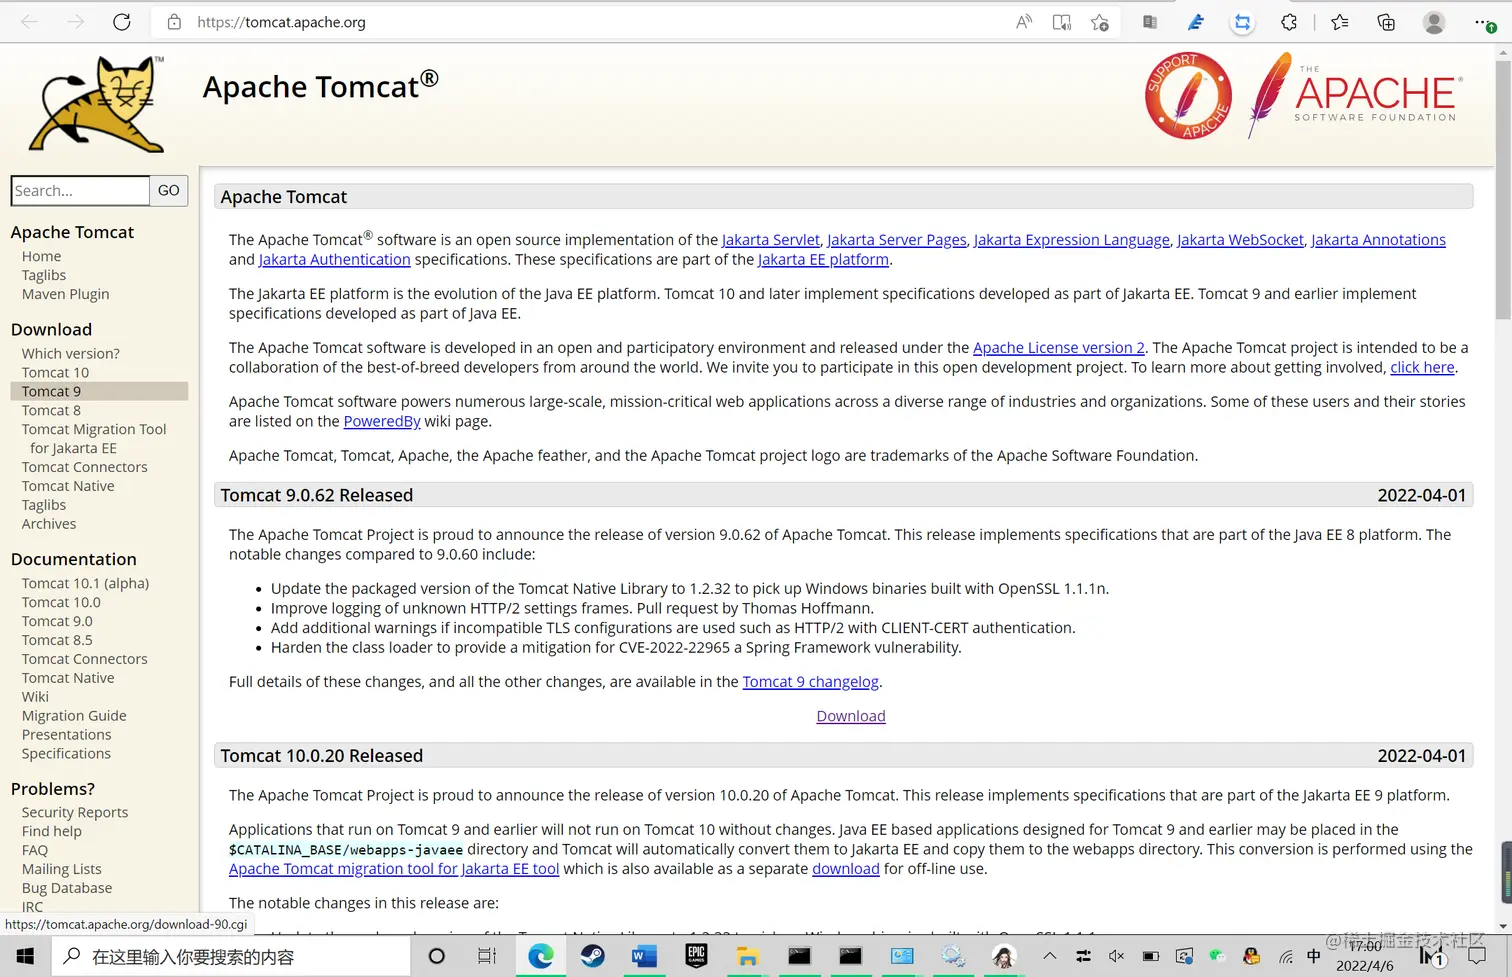Click the Tomcat cat logo
This screenshot has height=977, width=1512.
pos(97,104)
